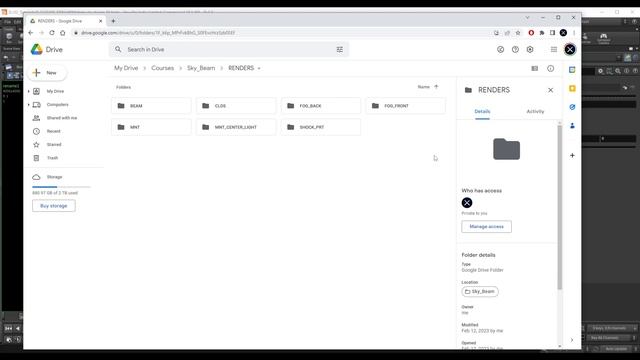The height and width of the screenshot is (360, 640).
Task: Select the MNT folder
Action: 151,127
